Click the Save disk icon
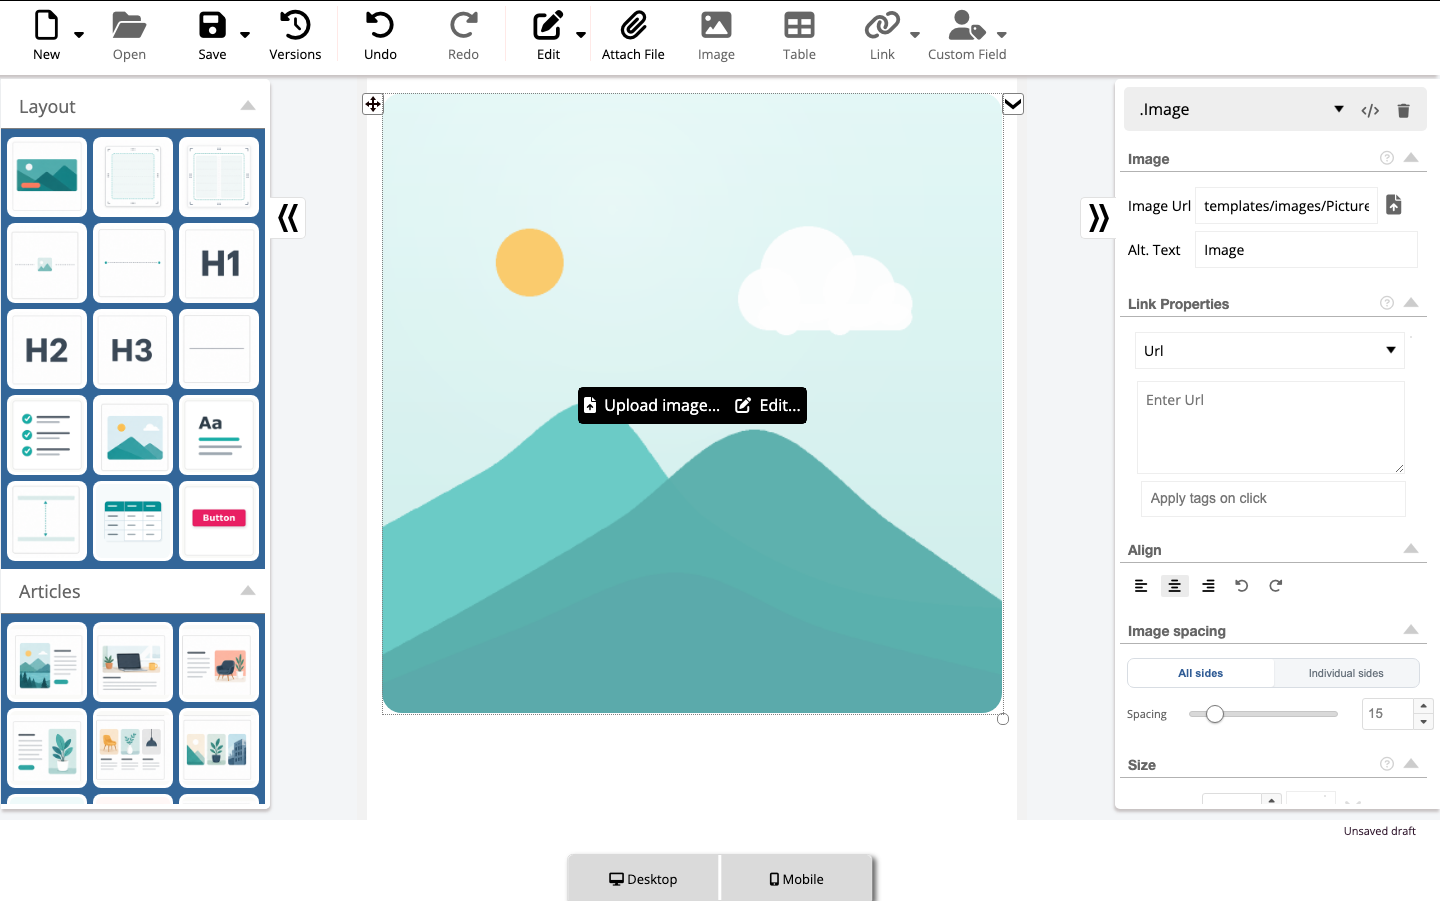The width and height of the screenshot is (1440, 901). tap(212, 25)
